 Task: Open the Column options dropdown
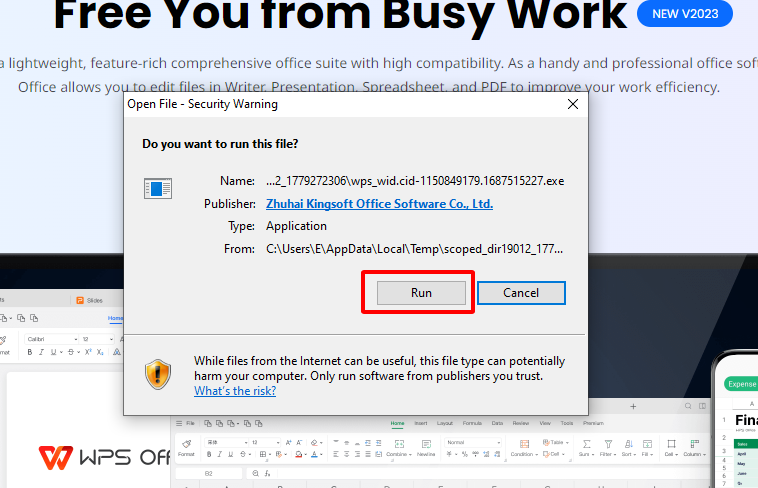click(x=694, y=448)
